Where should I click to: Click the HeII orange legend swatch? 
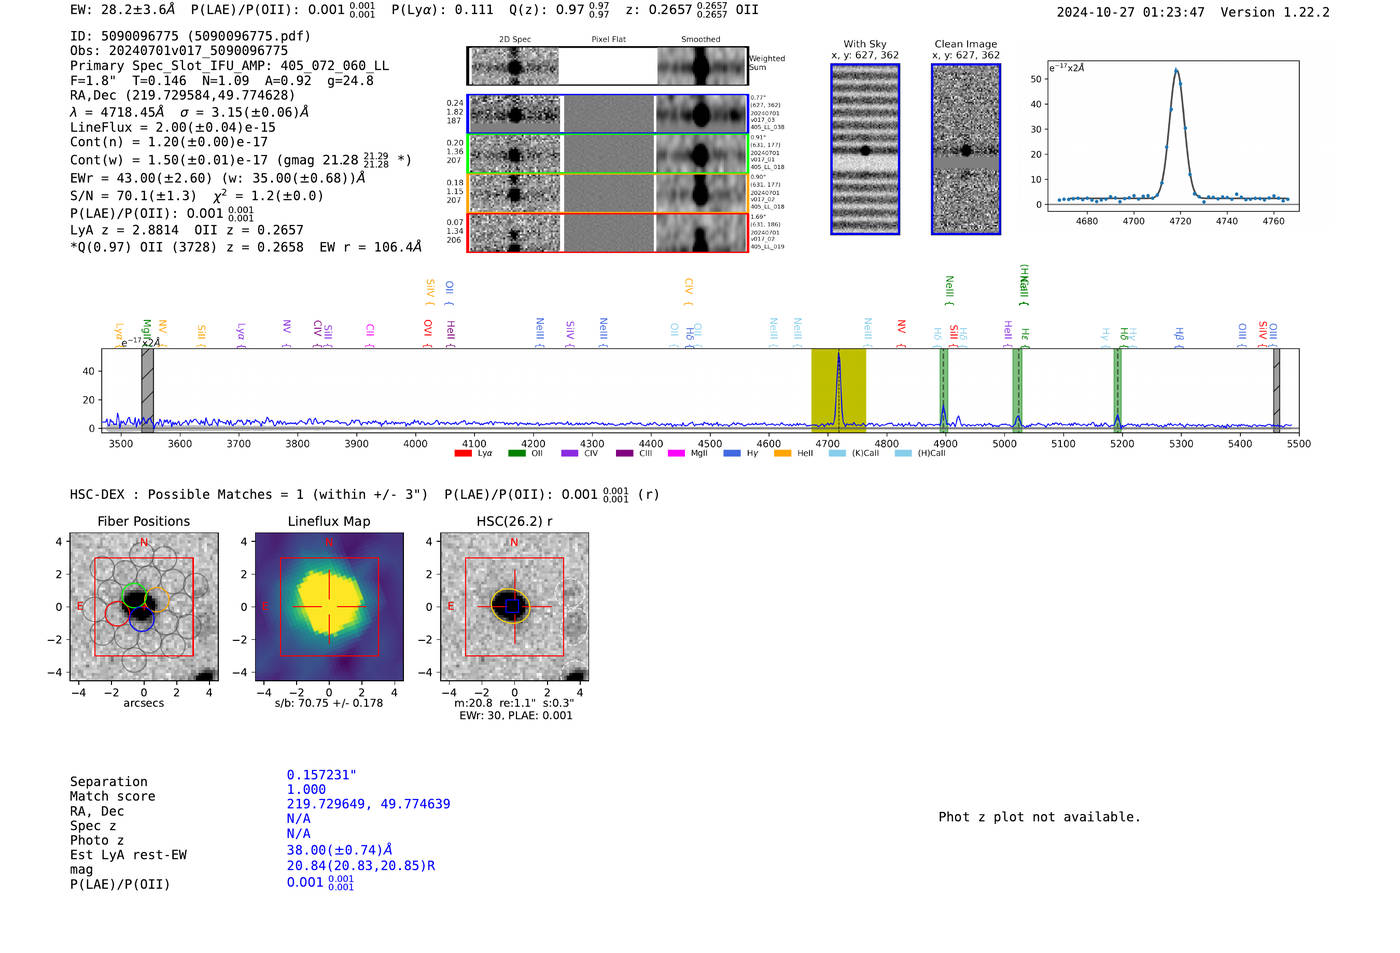[782, 453]
